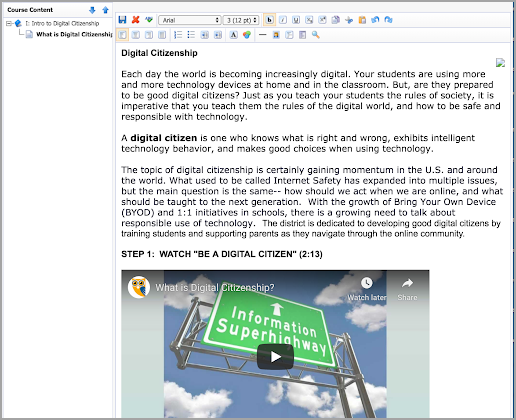
Task: Click the page template icon
Action: point(303,35)
